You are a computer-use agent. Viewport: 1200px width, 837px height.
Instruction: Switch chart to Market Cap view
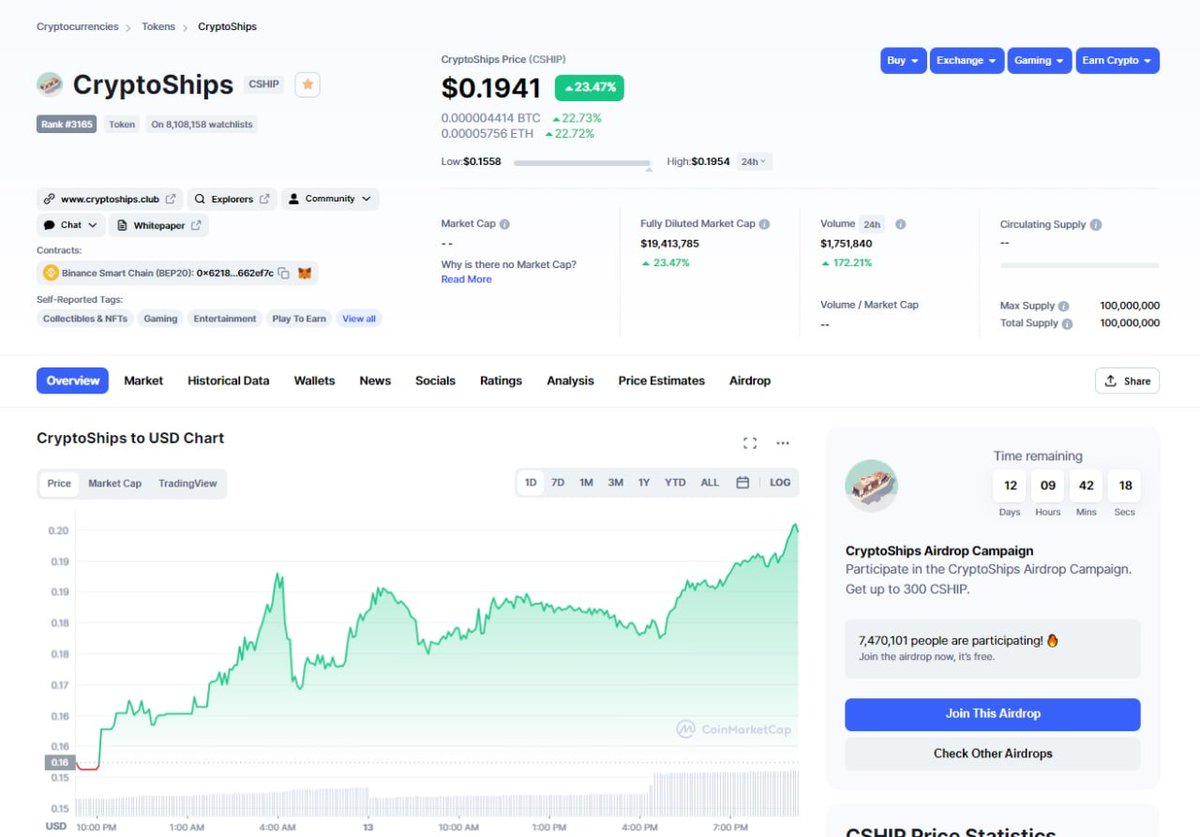pyautogui.click(x=115, y=483)
